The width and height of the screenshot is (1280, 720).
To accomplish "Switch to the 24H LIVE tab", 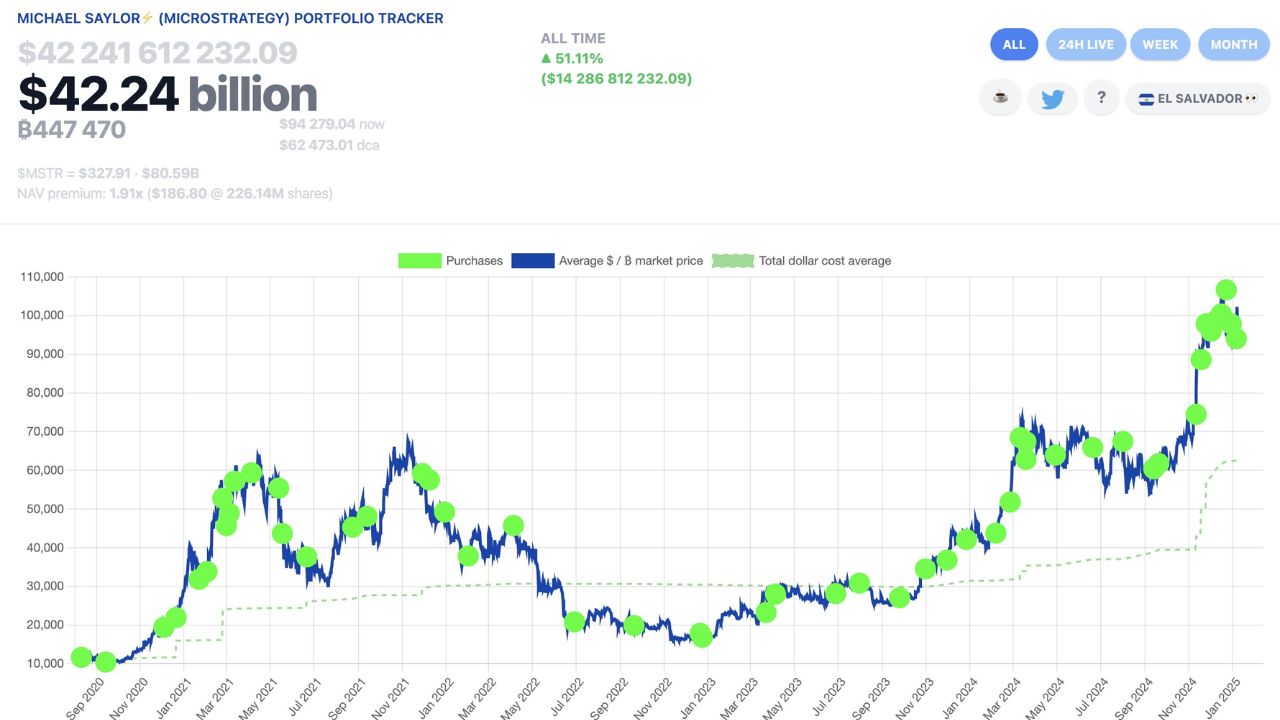I will click(1086, 44).
